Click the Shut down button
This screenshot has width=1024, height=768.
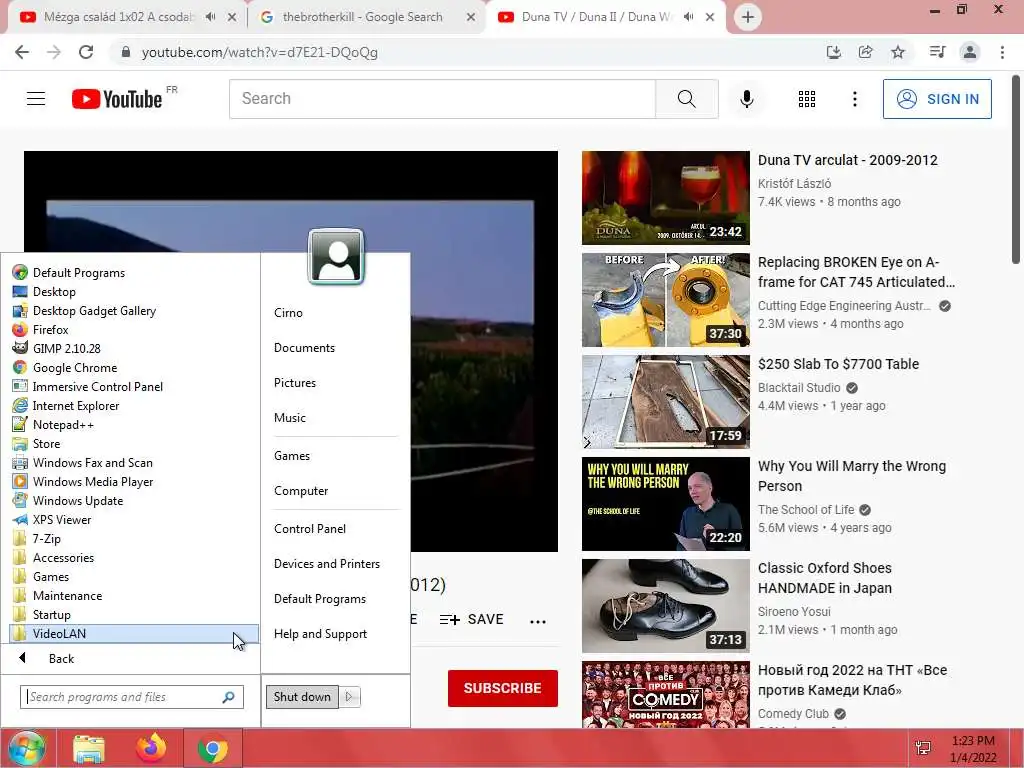pos(302,697)
